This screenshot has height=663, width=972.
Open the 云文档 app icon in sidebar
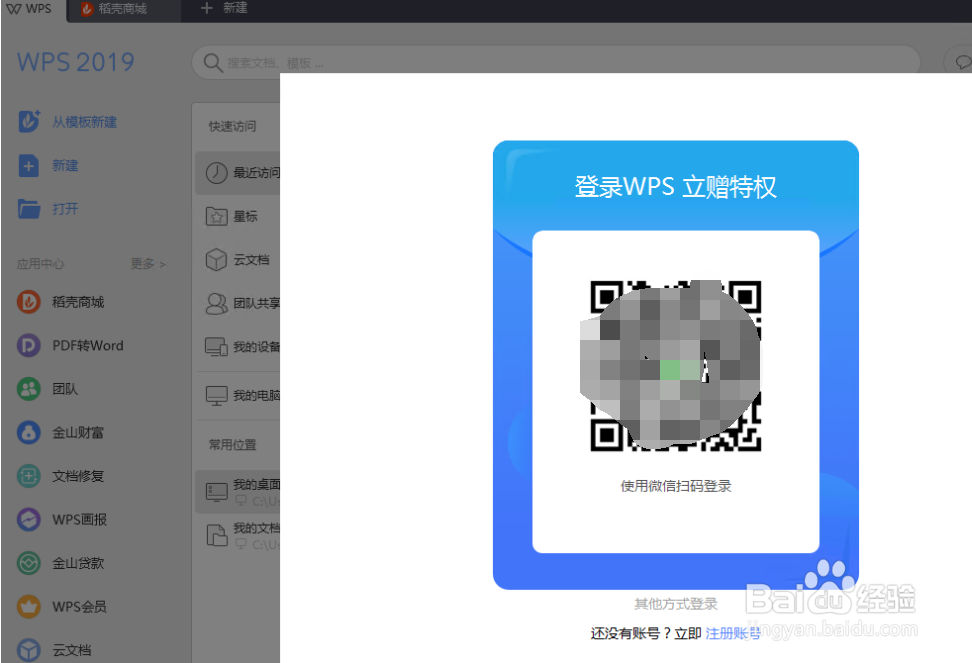click(x=29, y=650)
